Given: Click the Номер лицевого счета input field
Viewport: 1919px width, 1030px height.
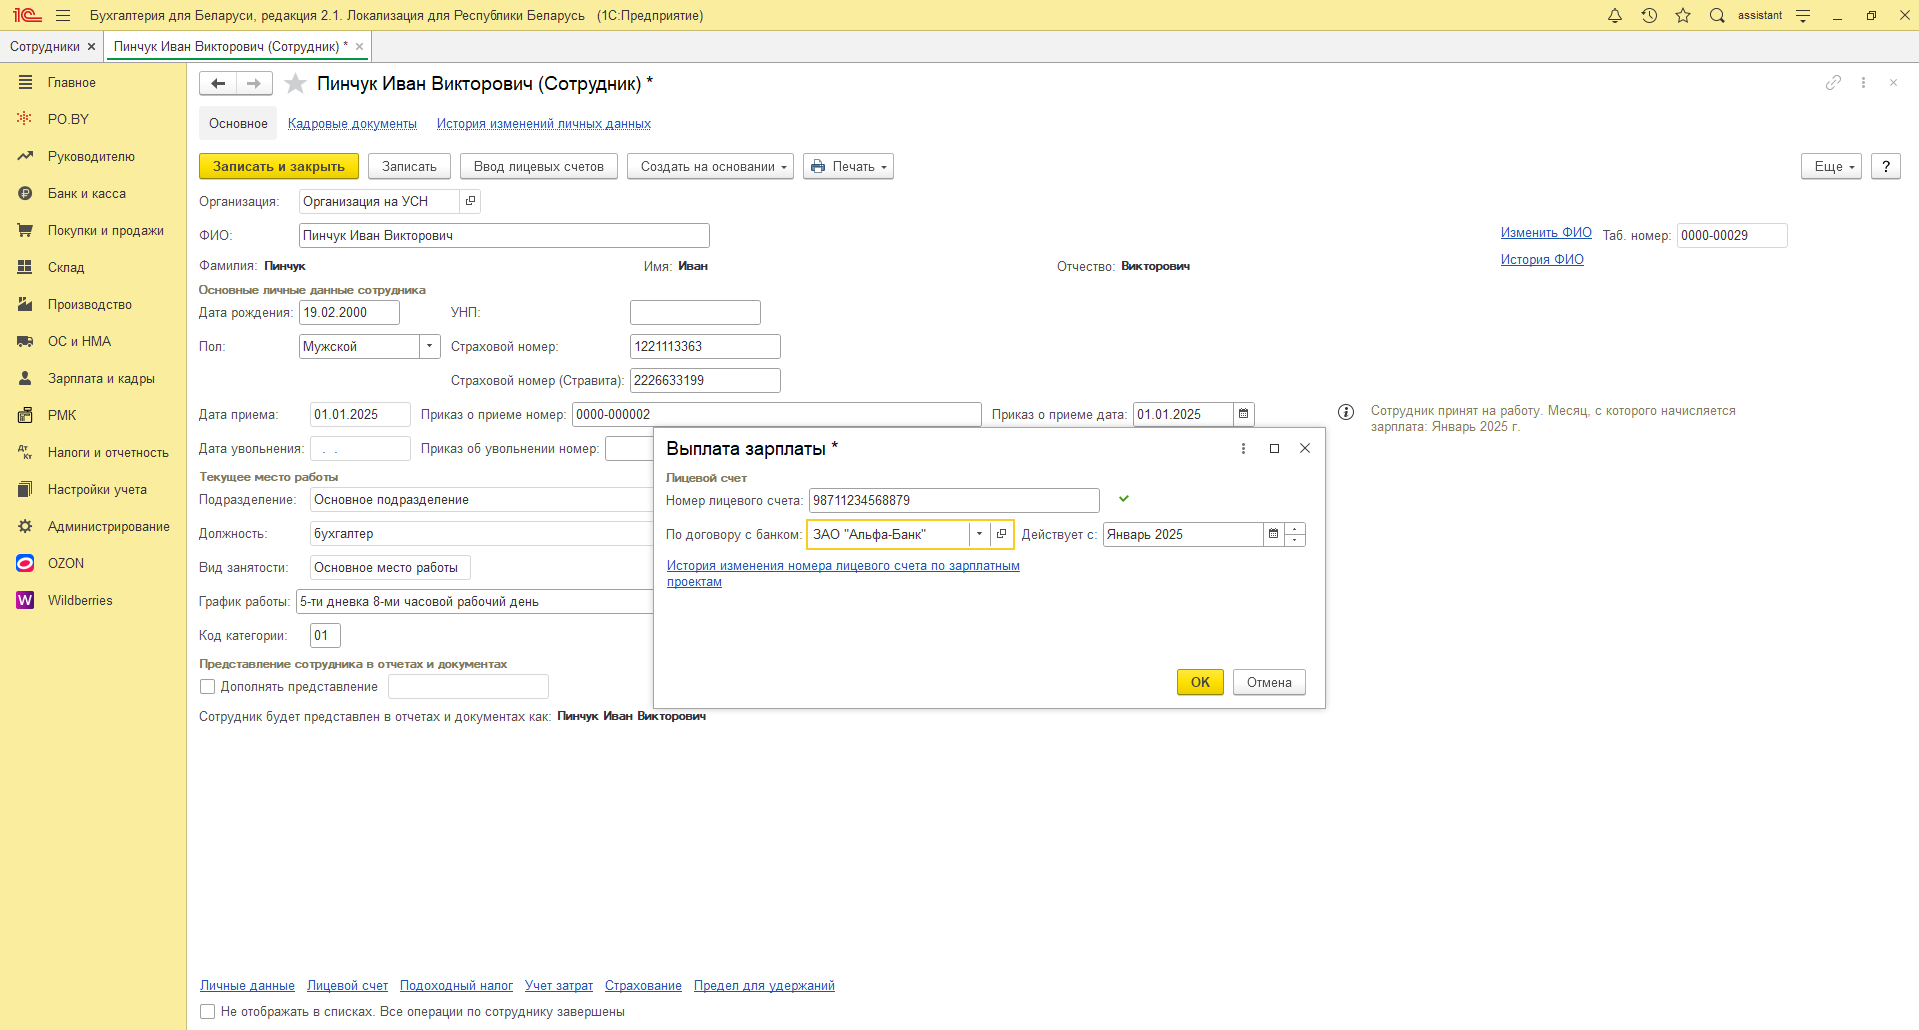Looking at the screenshot, I should point(954,500).
